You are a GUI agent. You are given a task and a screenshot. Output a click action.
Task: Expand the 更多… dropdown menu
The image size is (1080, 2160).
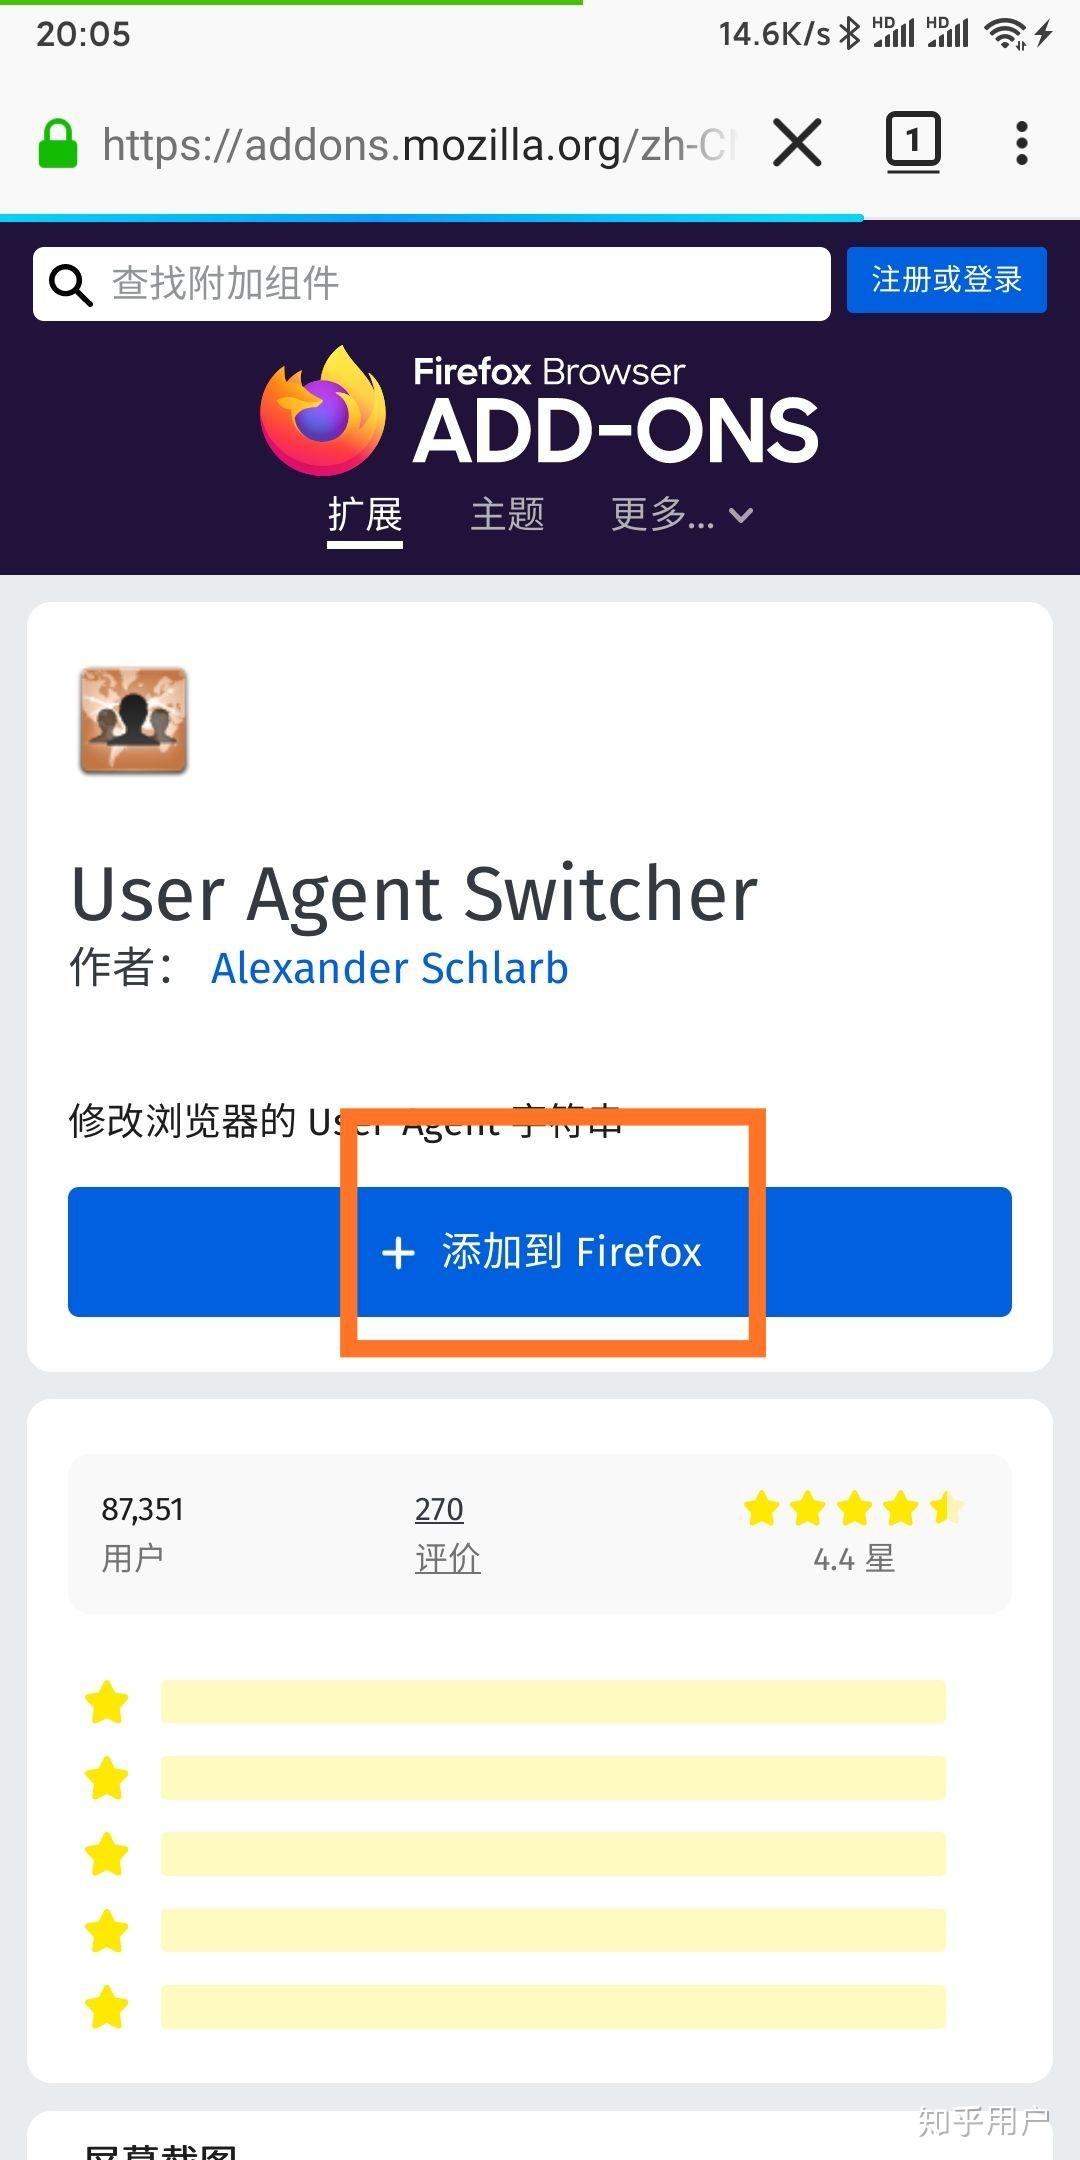[x=682, y=515]
